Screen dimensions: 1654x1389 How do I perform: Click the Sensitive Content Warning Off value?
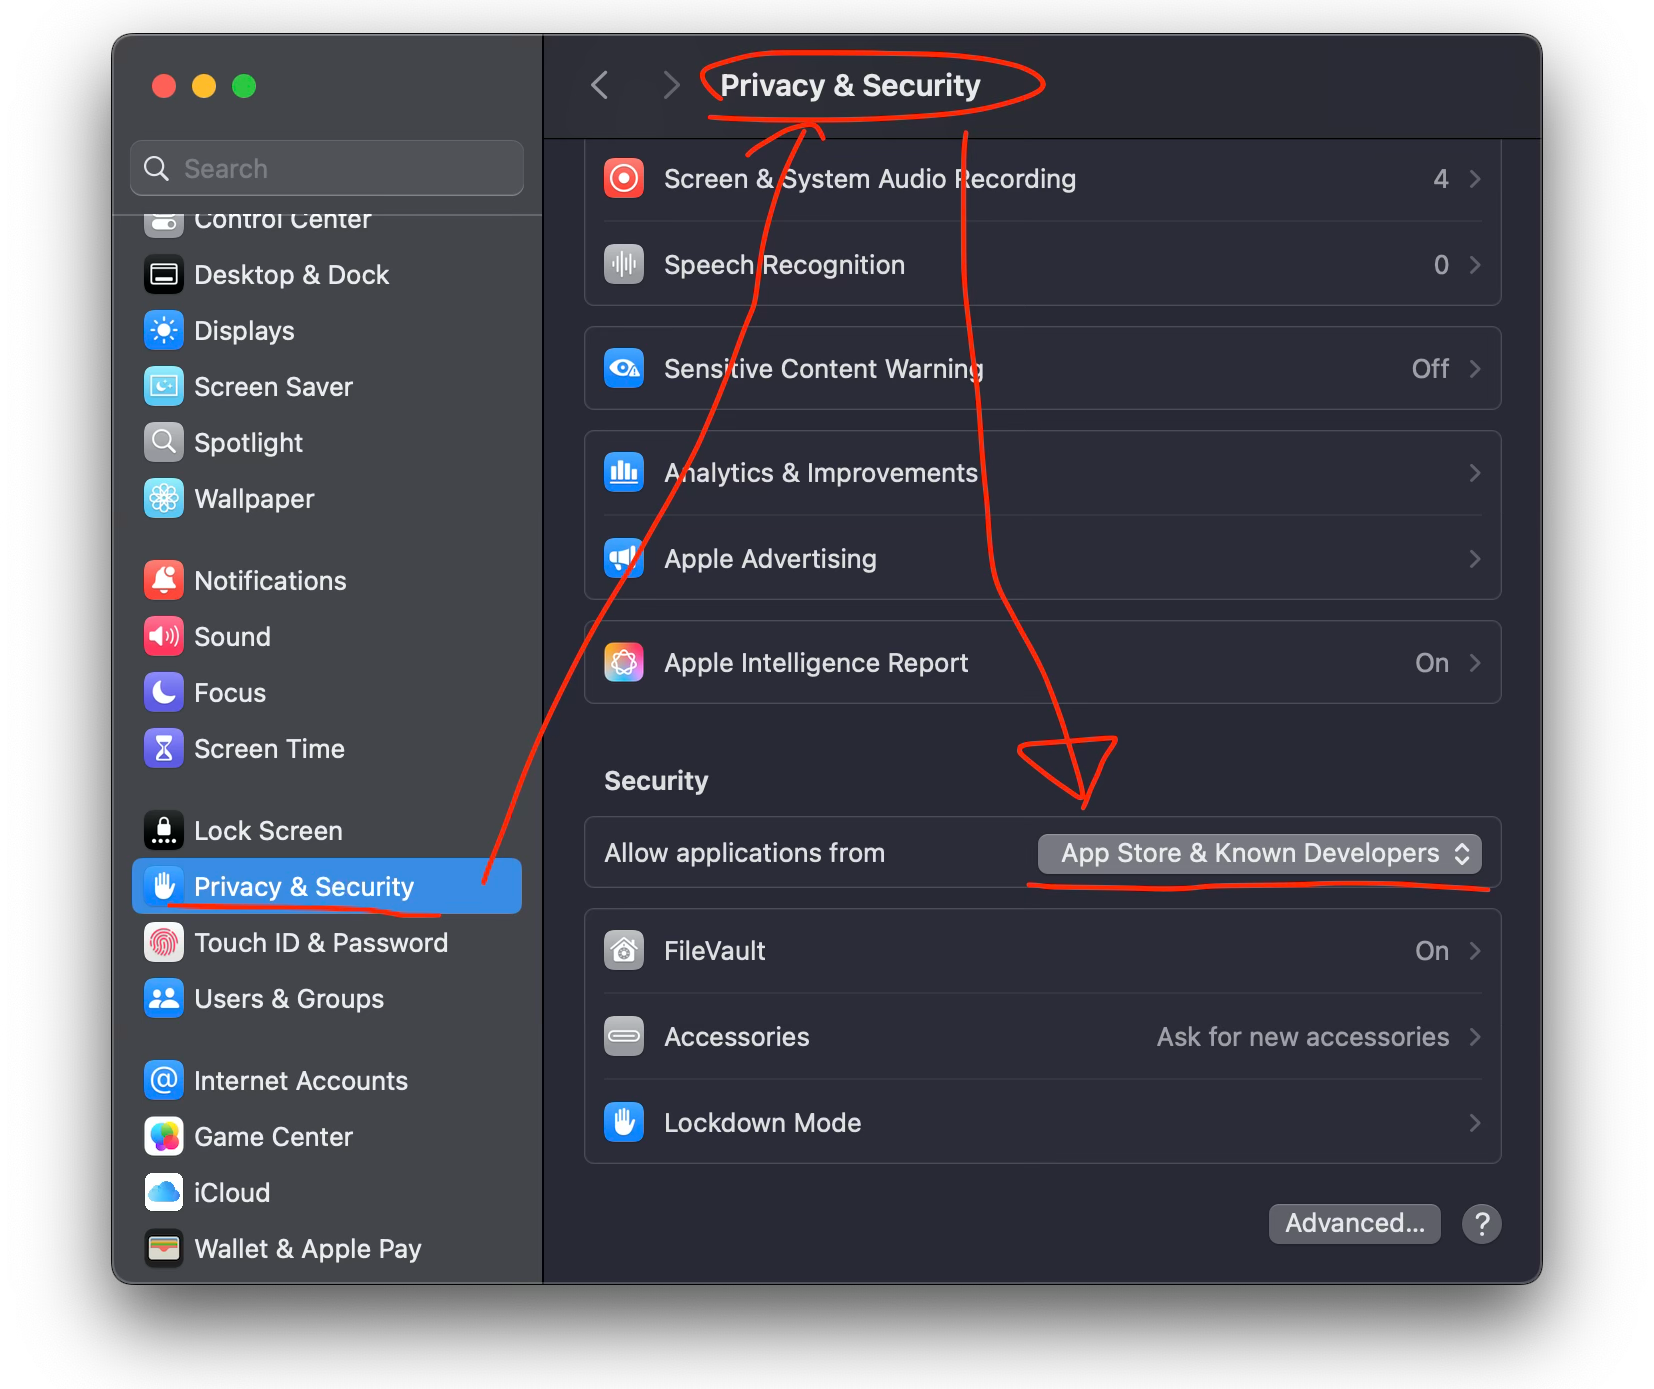(1430, 369)
